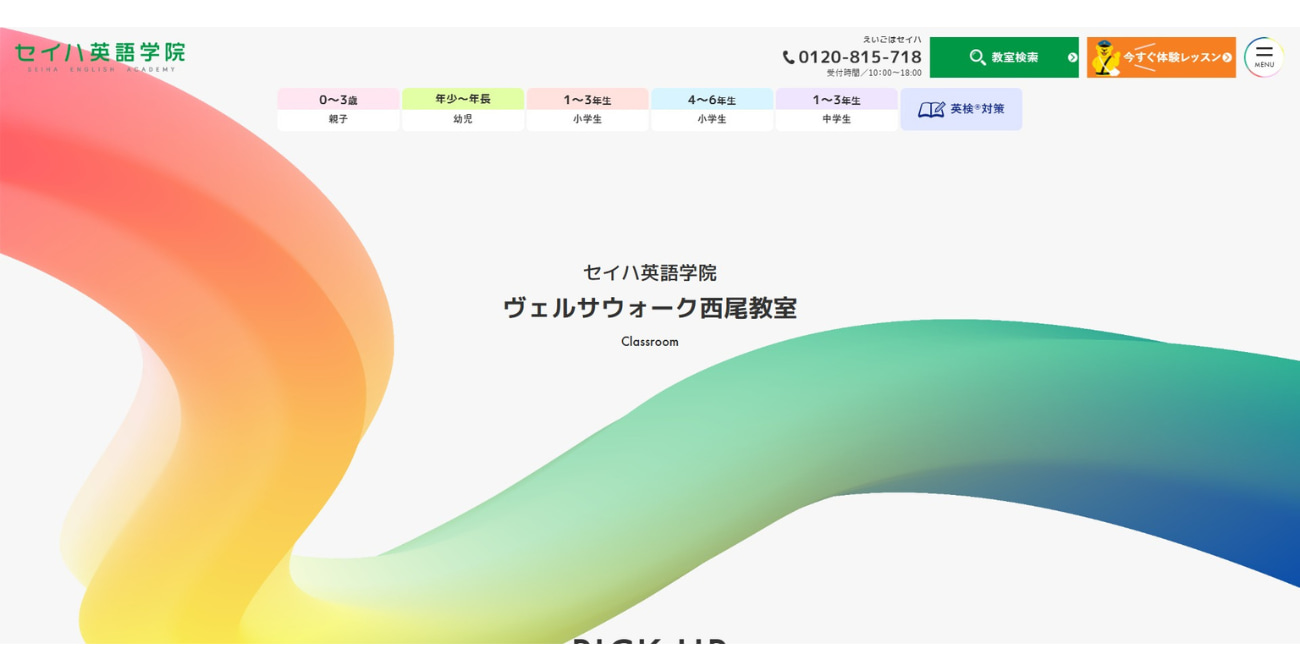Open the 英検®対策 tab
Screen dimensions: 1300x670
coord(960,108)
